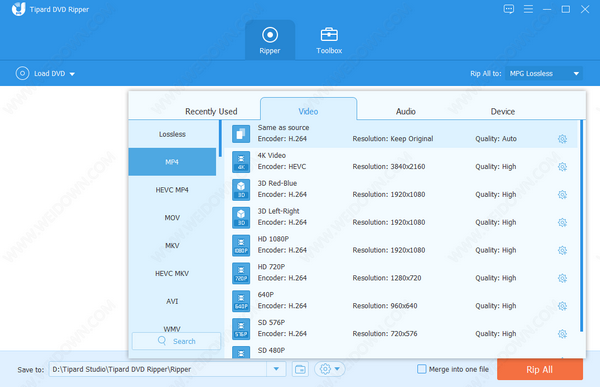Click the feedback chat icon in title bar
Screen dimensions: 600x387
pos(509,9)
